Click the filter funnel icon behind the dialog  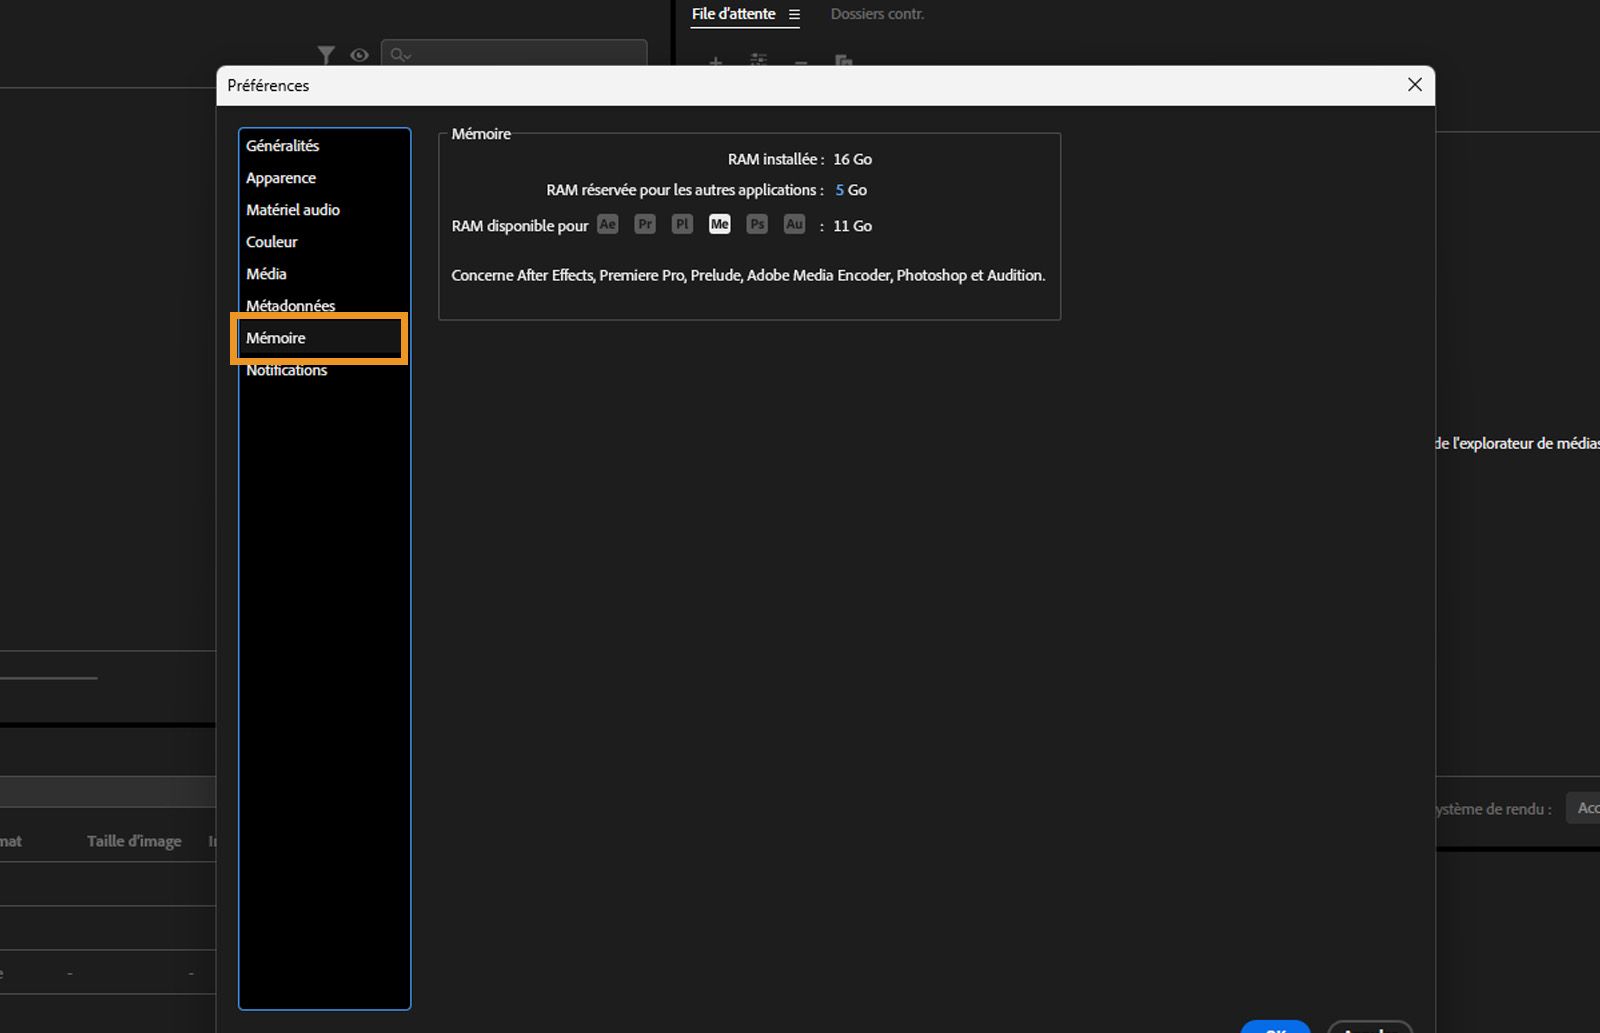(x=326, y=55)
